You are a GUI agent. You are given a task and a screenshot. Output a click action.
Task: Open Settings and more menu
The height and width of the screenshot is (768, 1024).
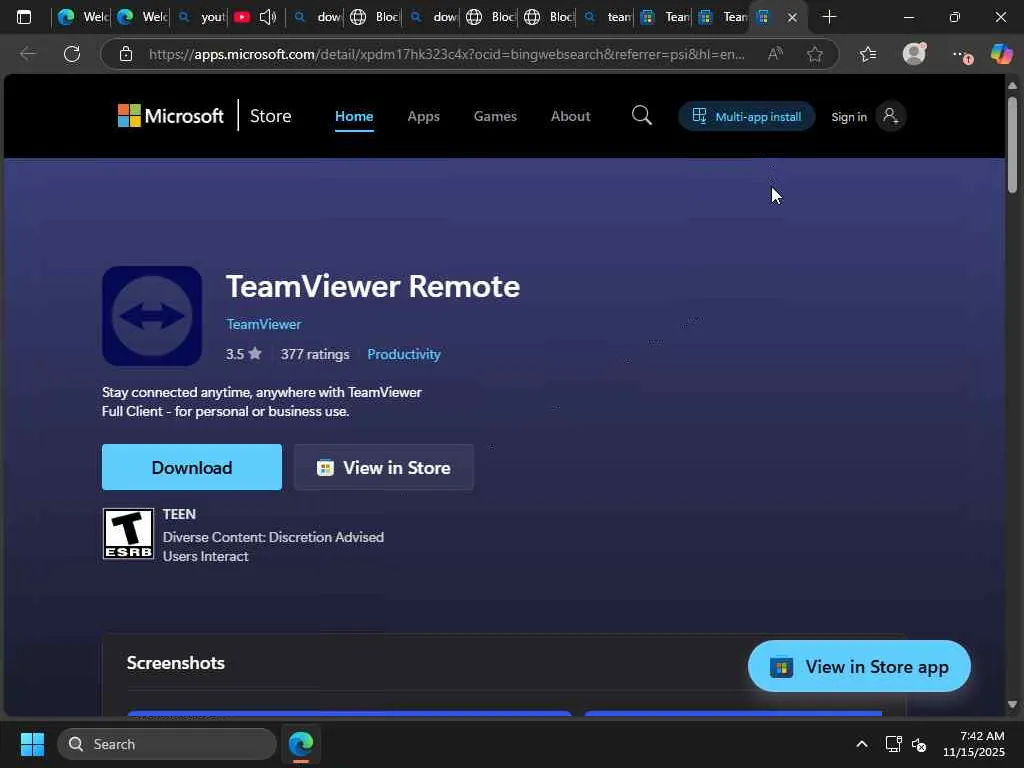pyautogui.click(x=961, y=55)
